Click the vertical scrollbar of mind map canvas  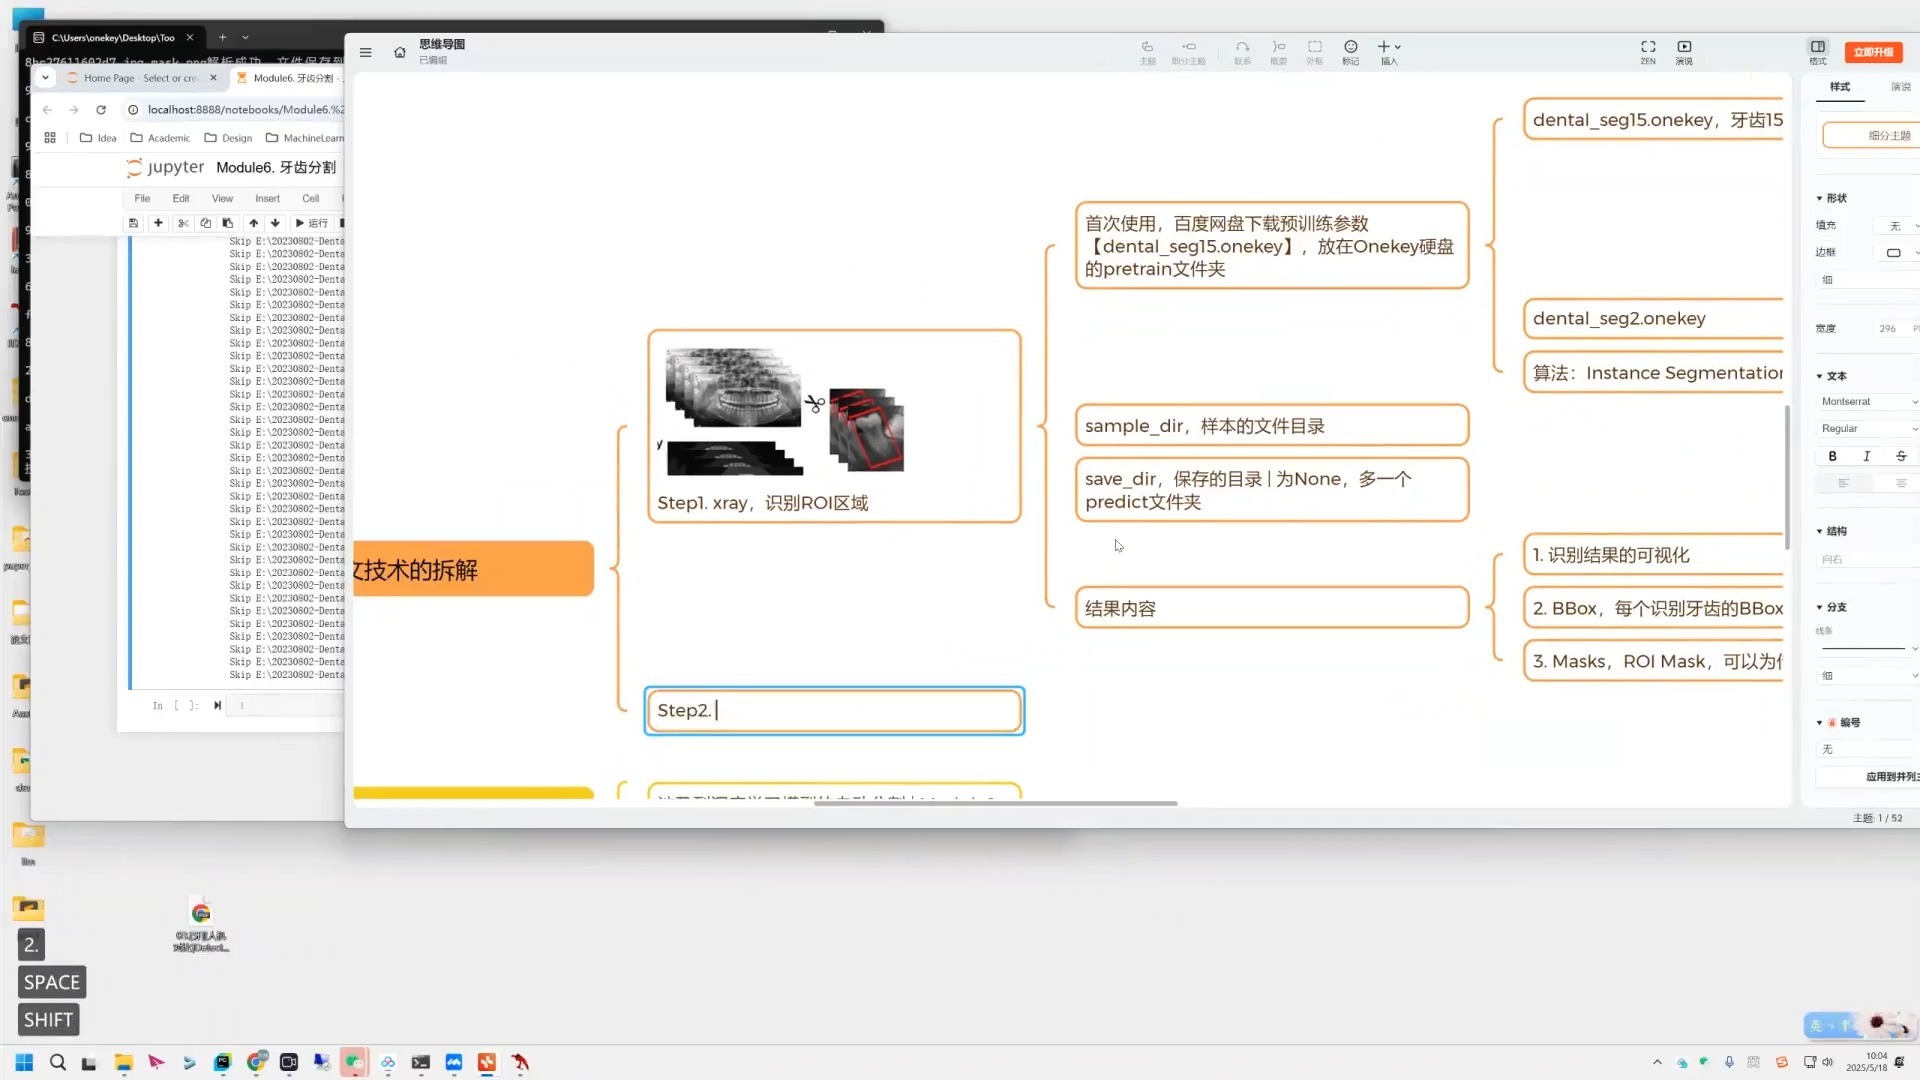(1787, 477)
